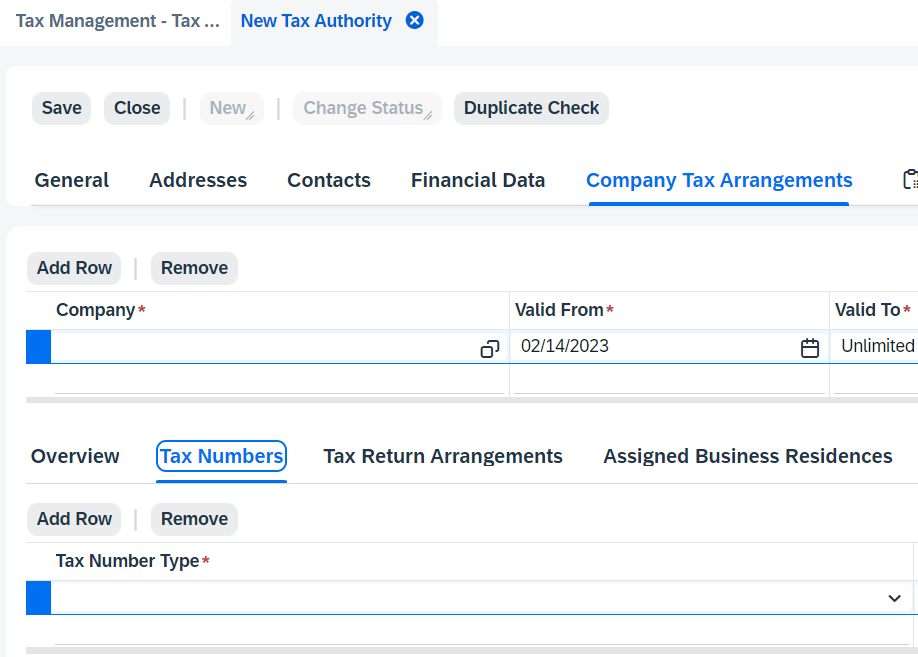The image size is (918, 657).
Task: Open the Change Status menu
Action: click(367, 108)
